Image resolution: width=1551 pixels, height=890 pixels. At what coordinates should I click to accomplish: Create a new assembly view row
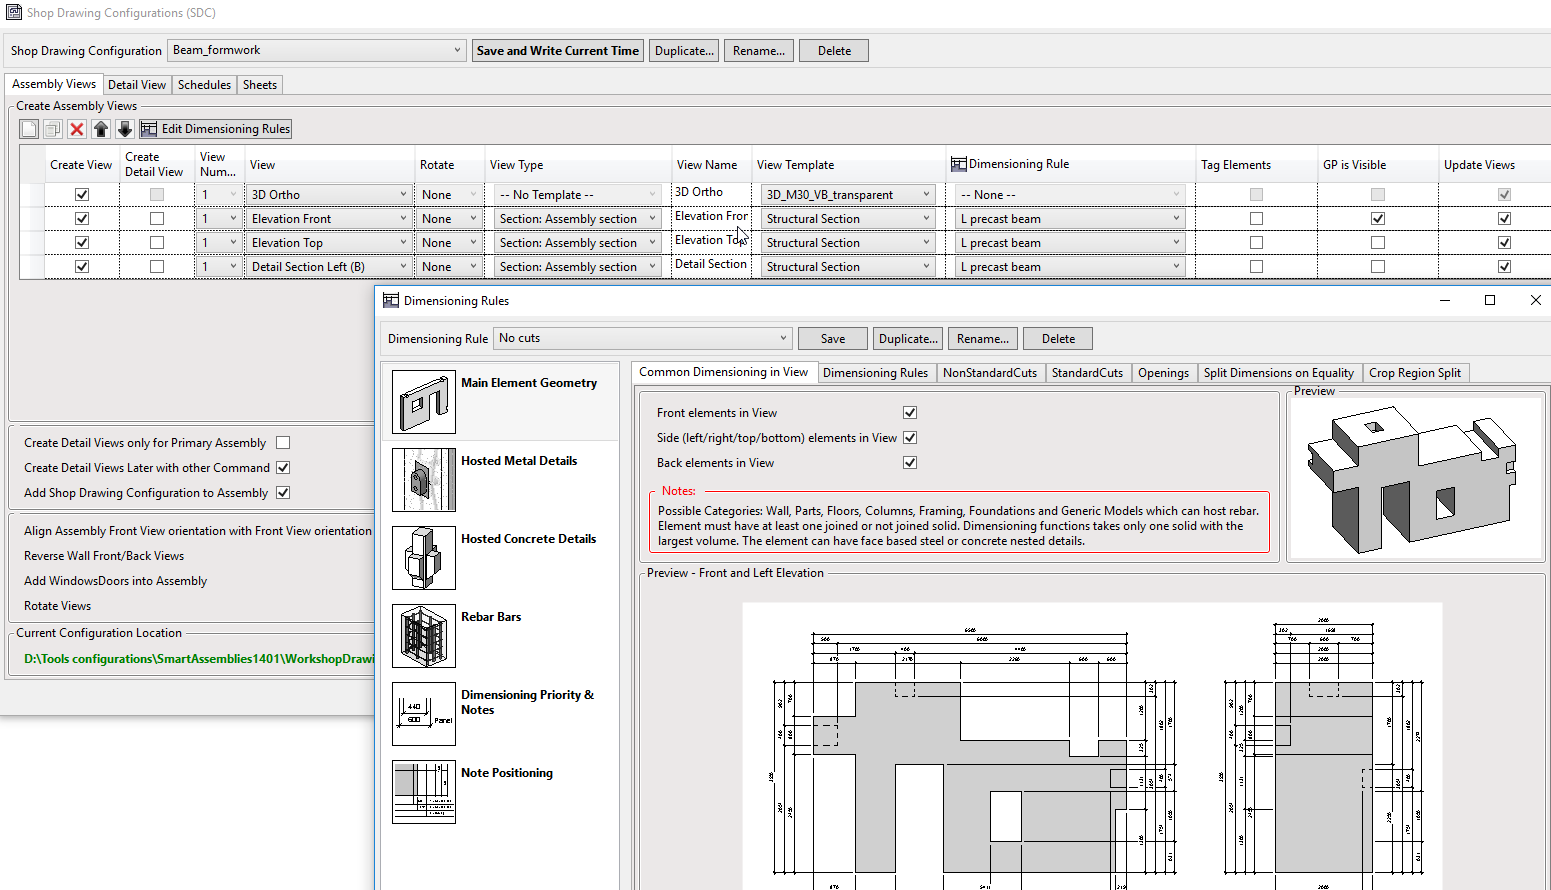(27, 128)
